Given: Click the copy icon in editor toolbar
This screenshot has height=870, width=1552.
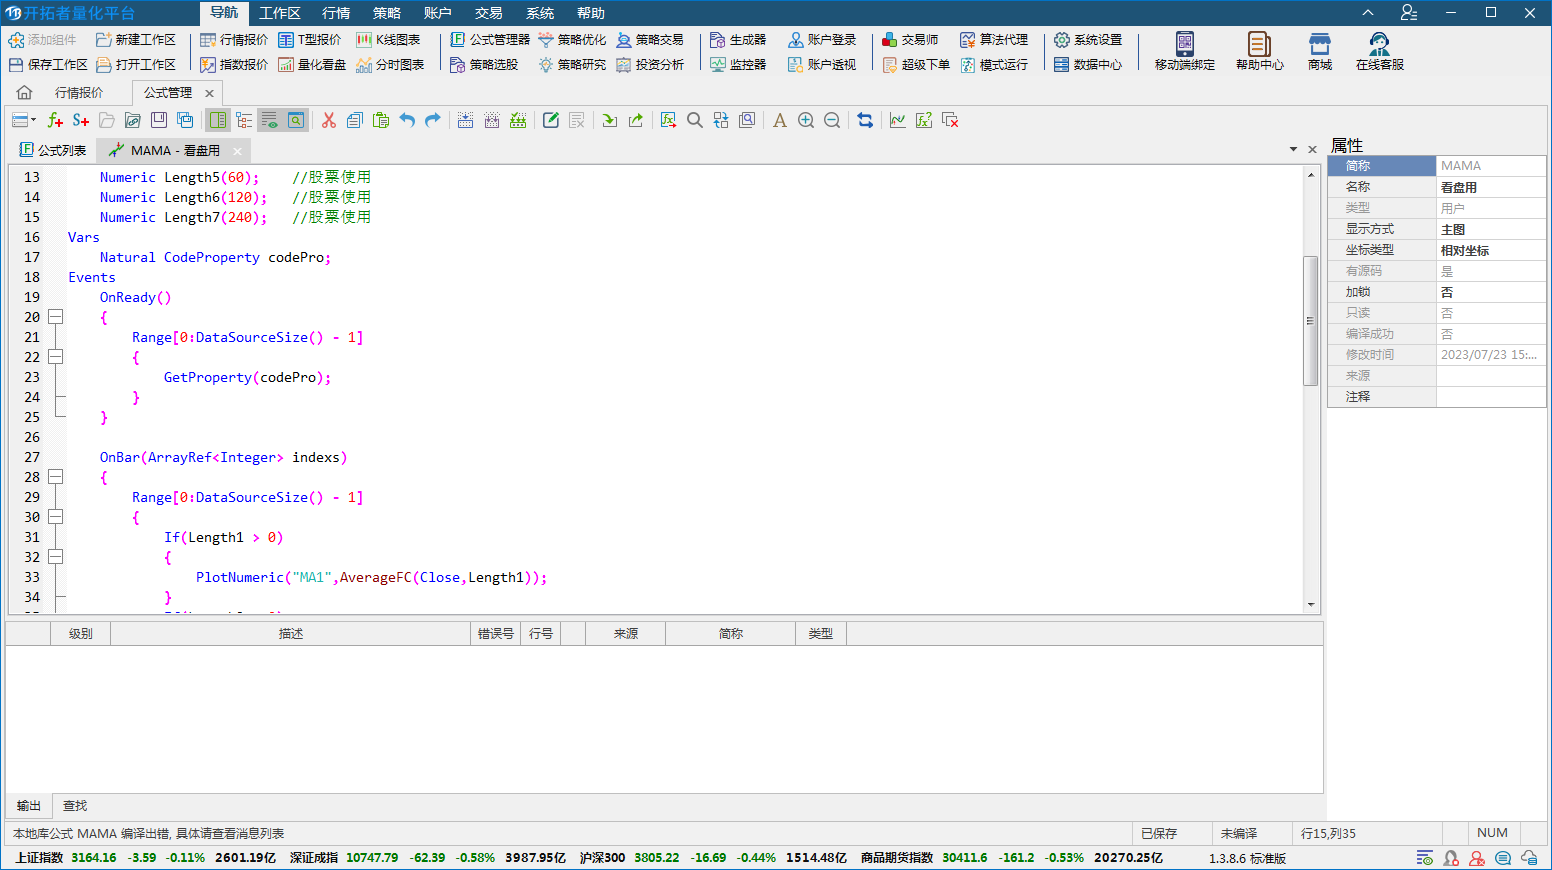Looking at the screenshot, I should 355,120.
